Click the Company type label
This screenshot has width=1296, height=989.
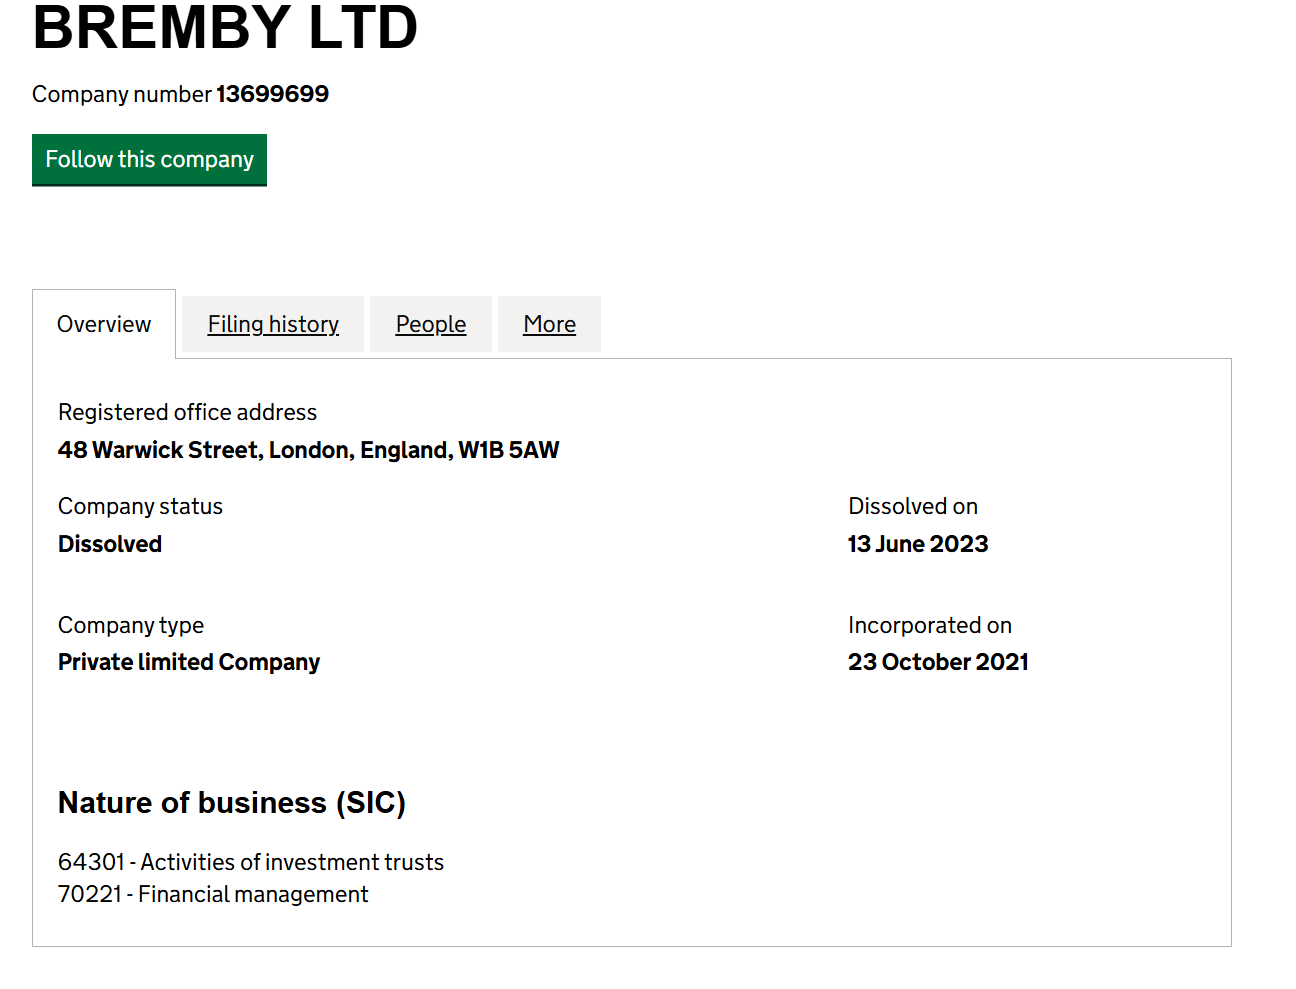point(131,625)
